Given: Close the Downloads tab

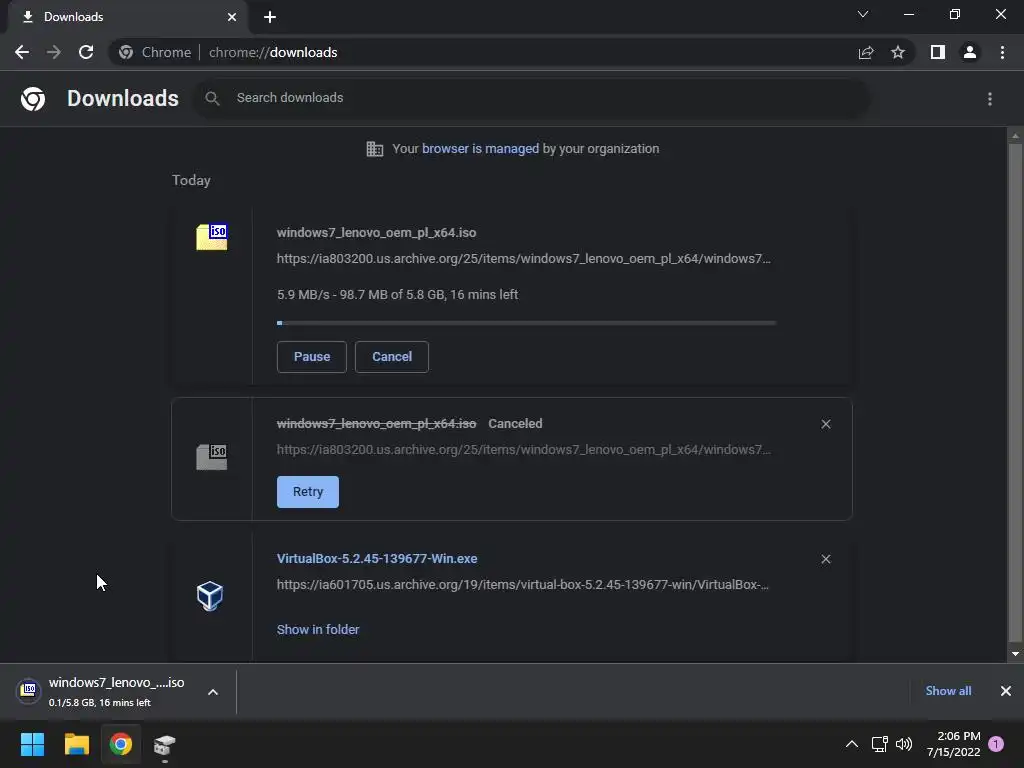Looking at the screenshot, I should [x=232, y=17].
